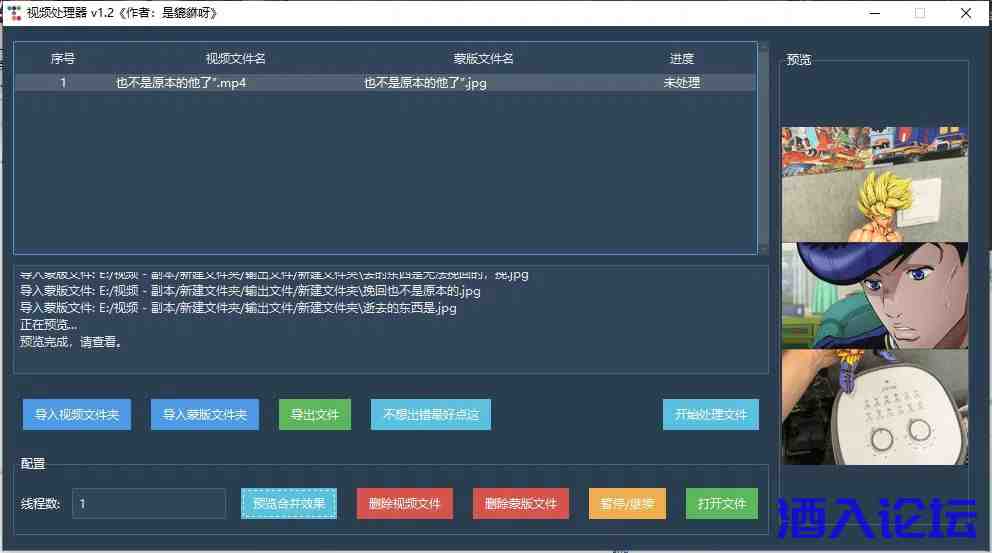Open output via 打开文件 button
This screenshot has height=553, width=992.
point(721,503)
